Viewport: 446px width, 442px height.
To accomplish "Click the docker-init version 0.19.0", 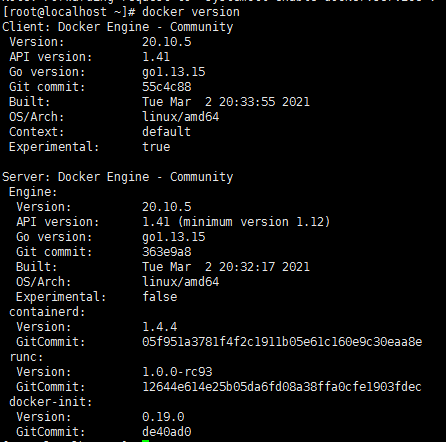I will tap(163, 417).
